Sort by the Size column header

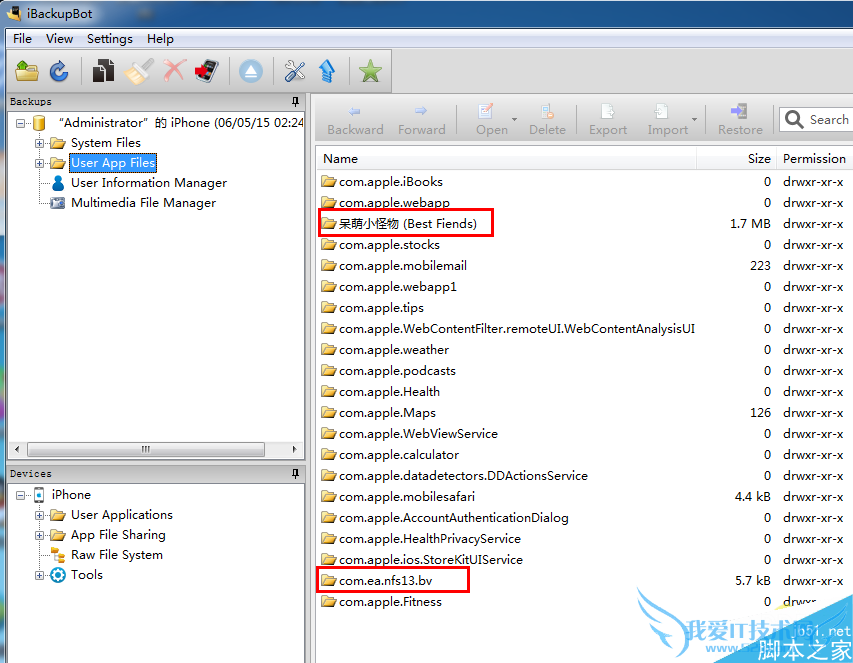[737, 159]
